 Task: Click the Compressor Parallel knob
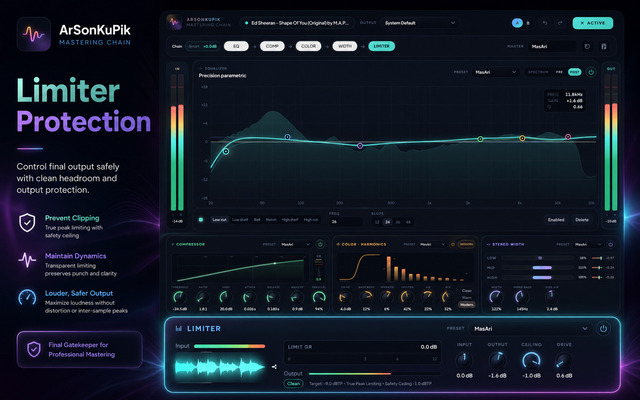[x=319, y=298]
